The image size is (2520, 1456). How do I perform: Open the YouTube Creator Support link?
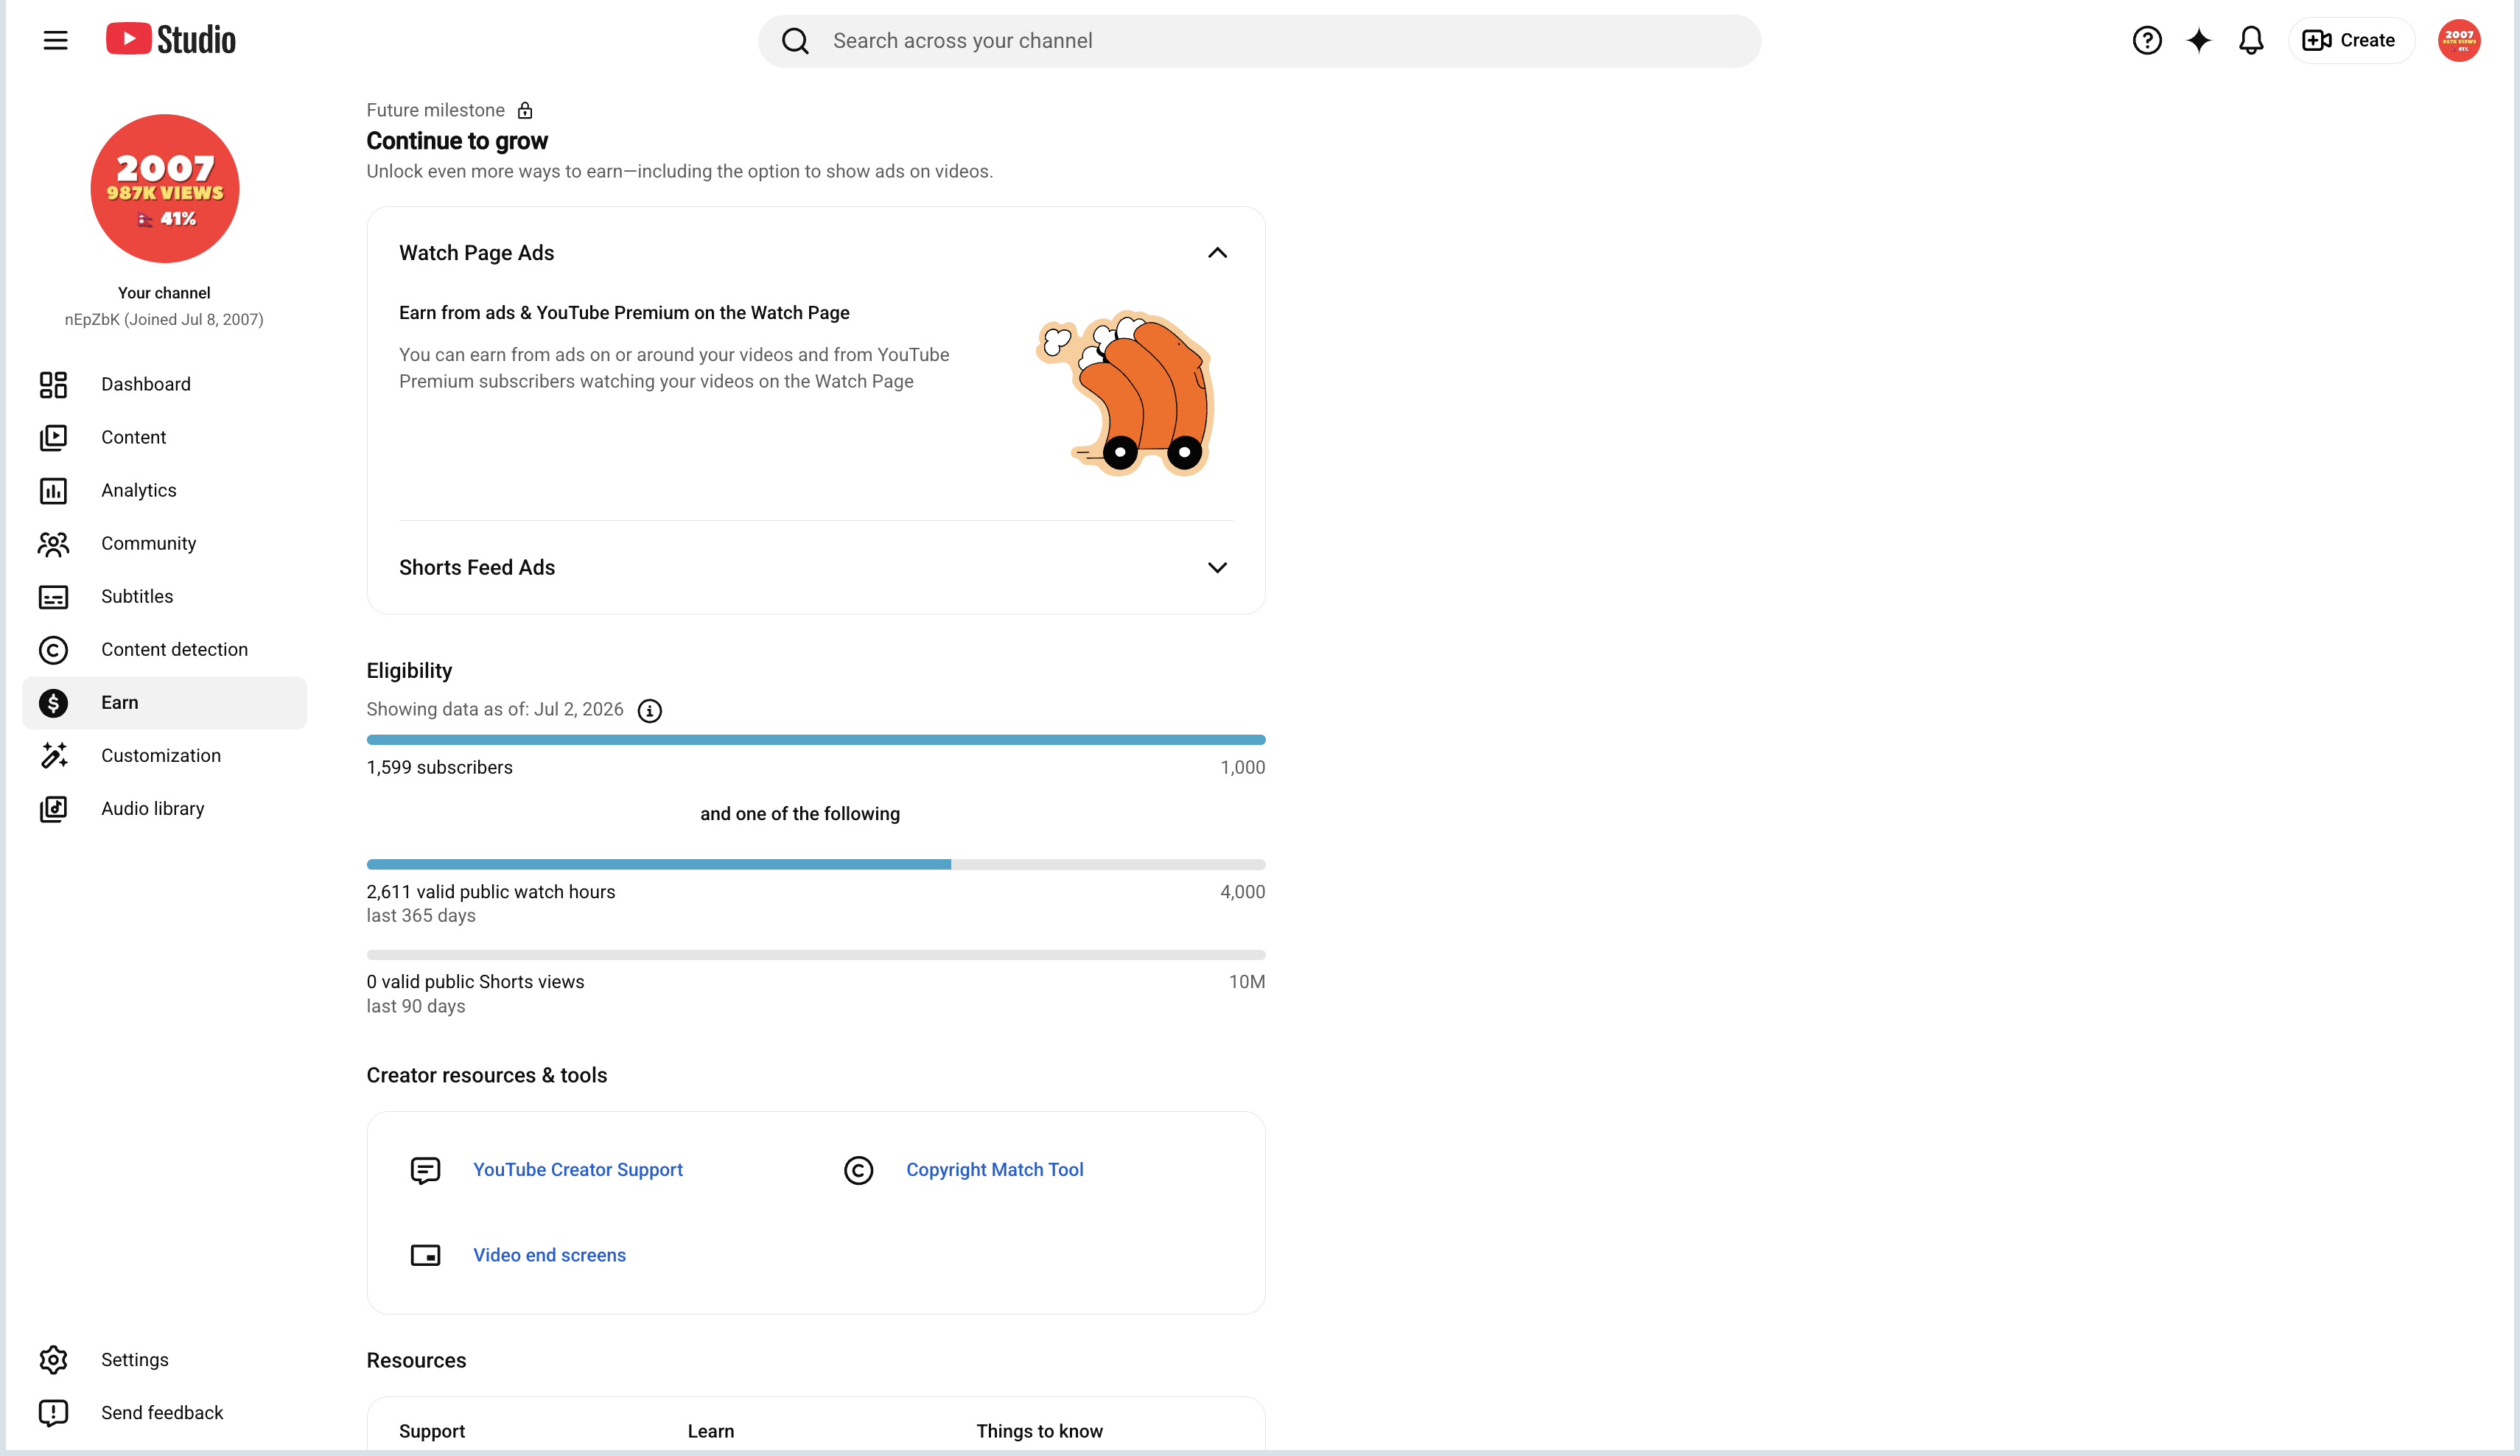(578, 1170)
